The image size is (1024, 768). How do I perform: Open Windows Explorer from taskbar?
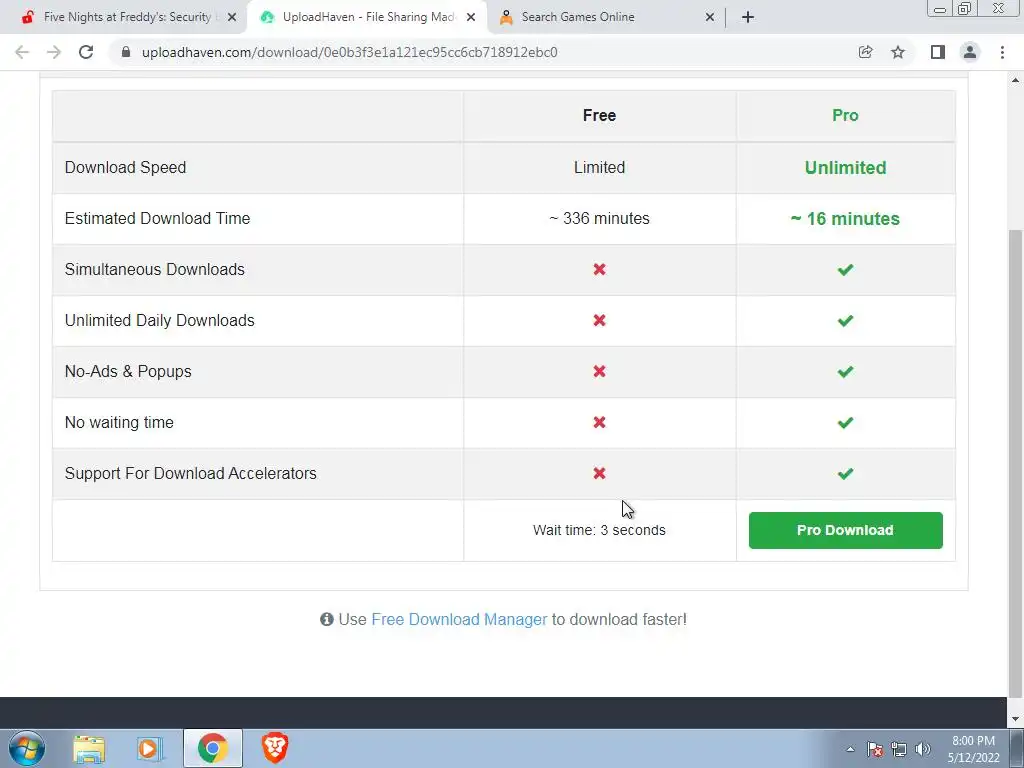pyautogui.click(x=89, y=748)
